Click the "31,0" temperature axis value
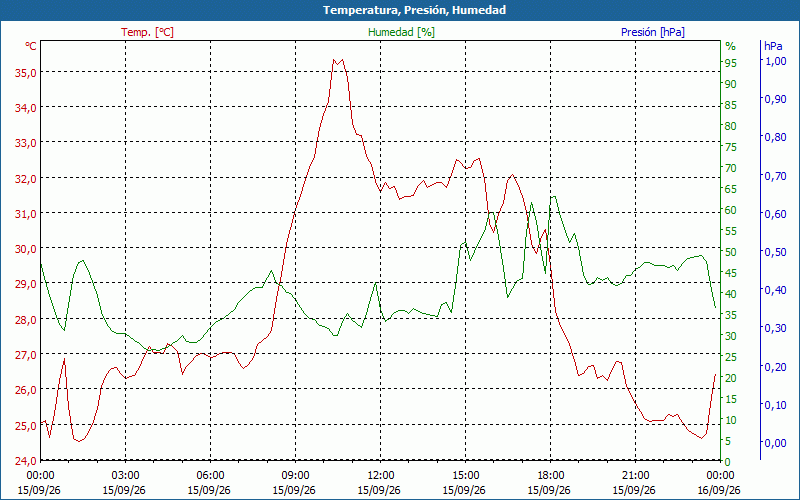 pos(26,213)
